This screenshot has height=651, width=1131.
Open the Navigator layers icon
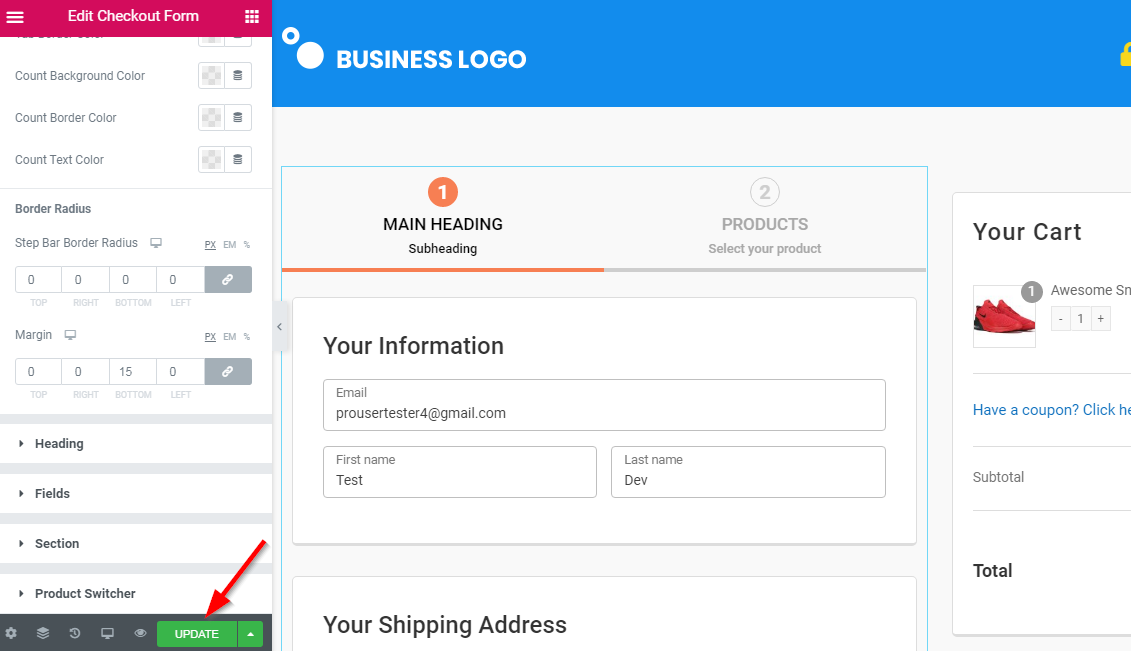(x=43, y=634)
